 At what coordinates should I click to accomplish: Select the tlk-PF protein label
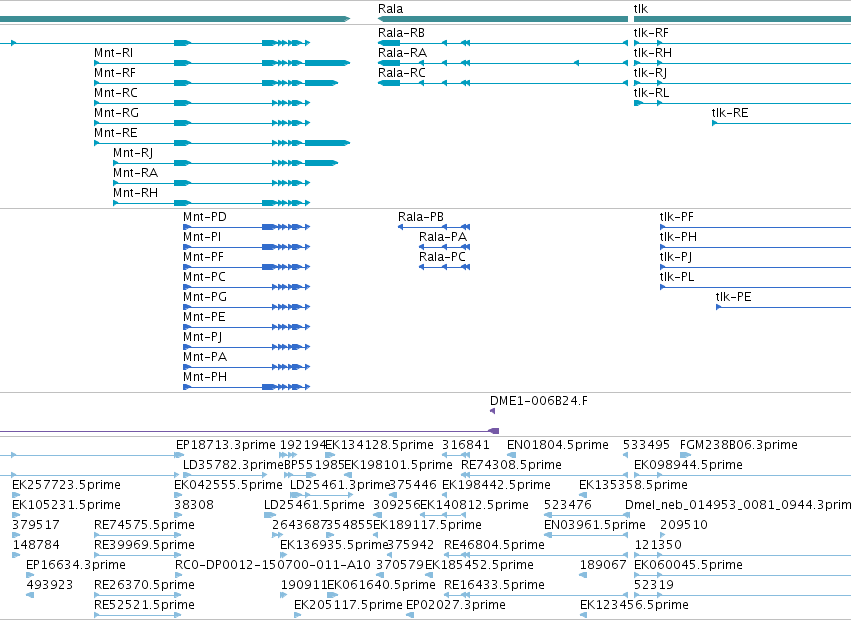(x=676, y=217)
